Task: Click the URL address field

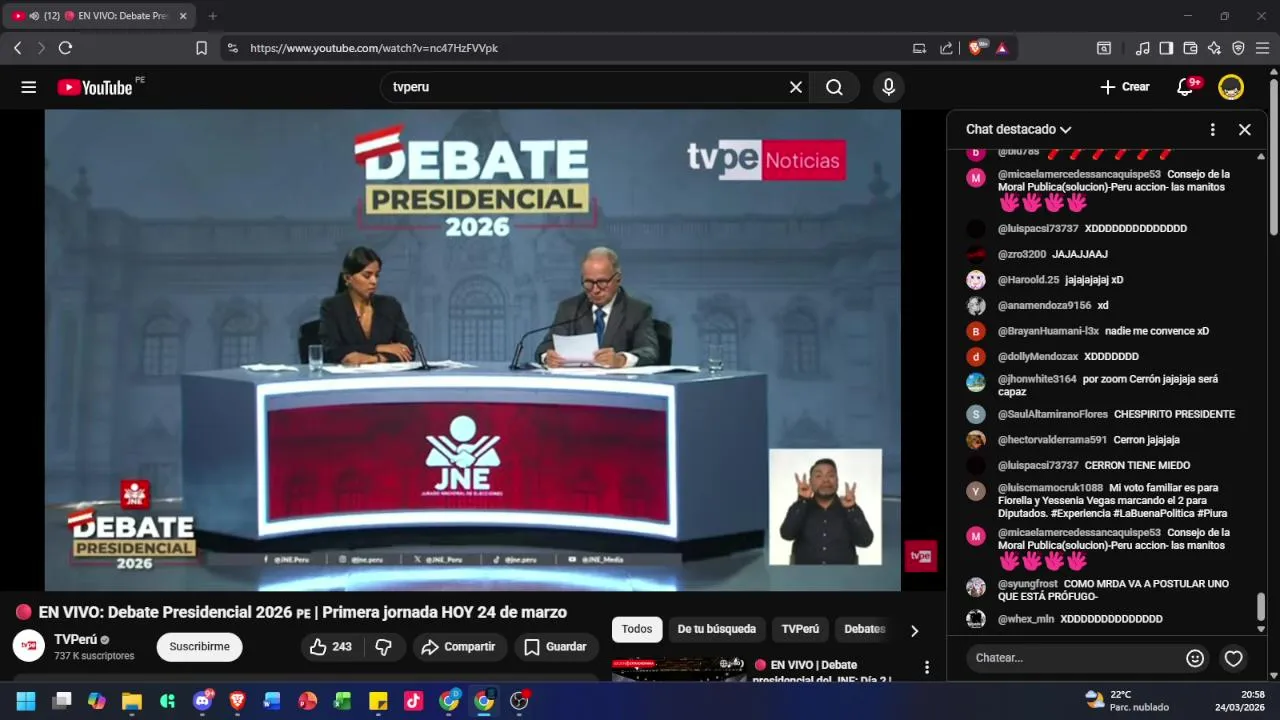Action: [x=575, y=48]
